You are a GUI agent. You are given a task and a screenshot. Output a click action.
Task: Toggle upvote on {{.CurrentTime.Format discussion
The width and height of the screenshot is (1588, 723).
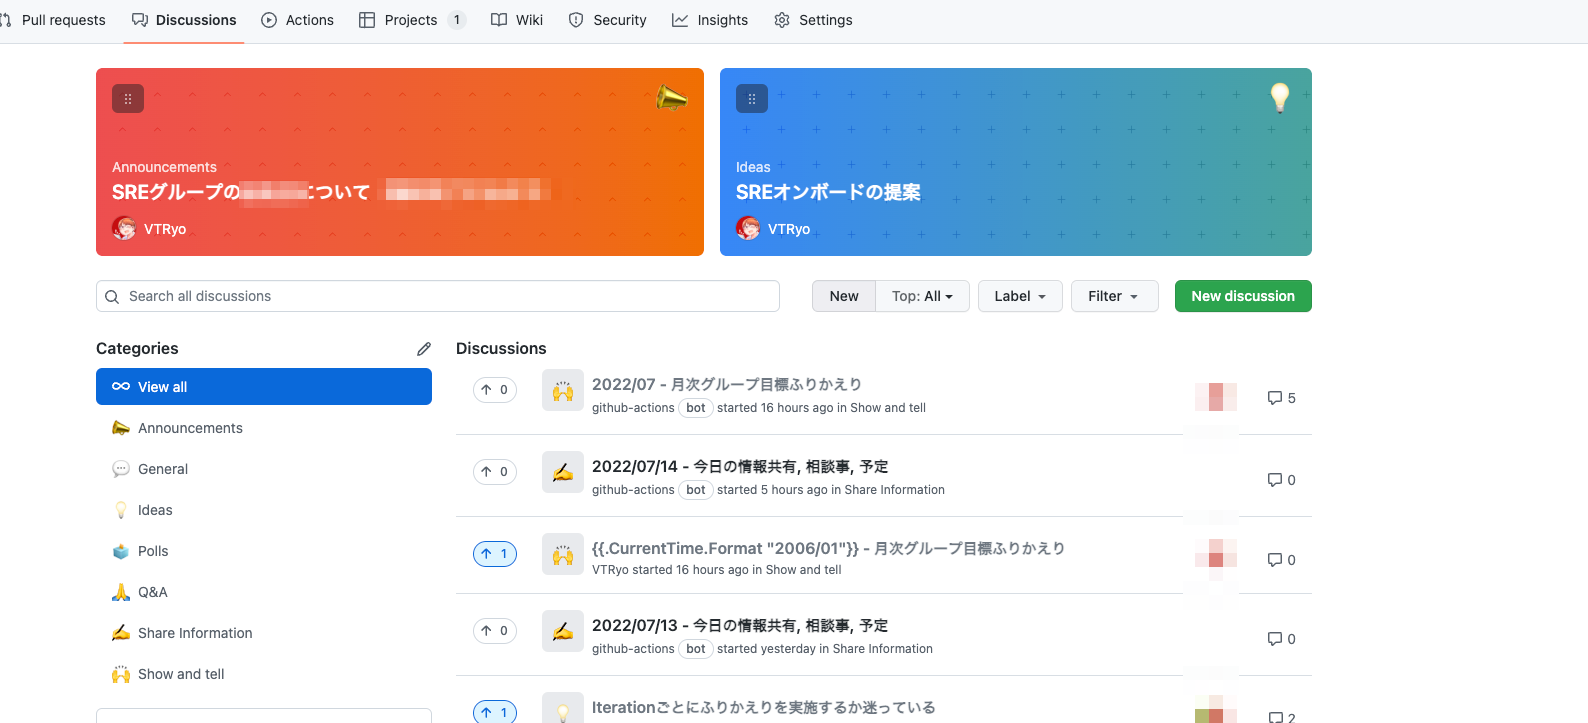point(495,553)
